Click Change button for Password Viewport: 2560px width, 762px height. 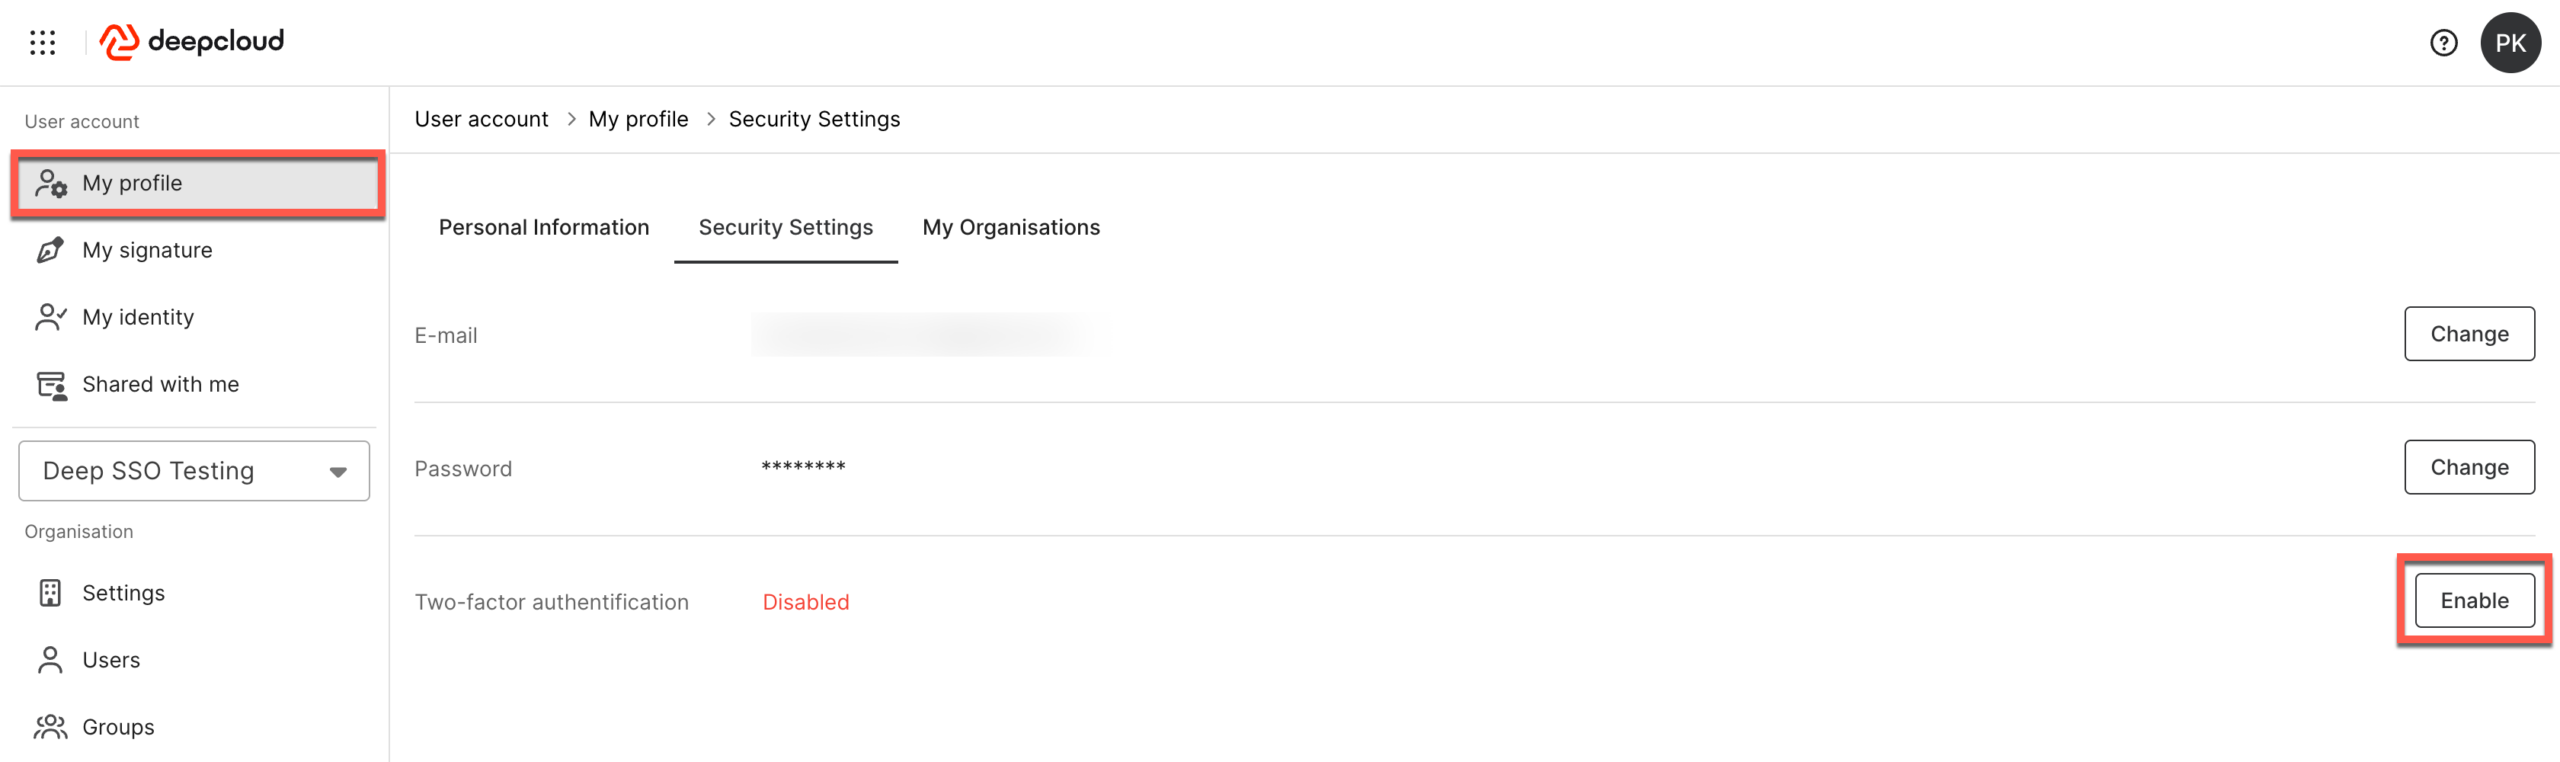[2468, 467]
